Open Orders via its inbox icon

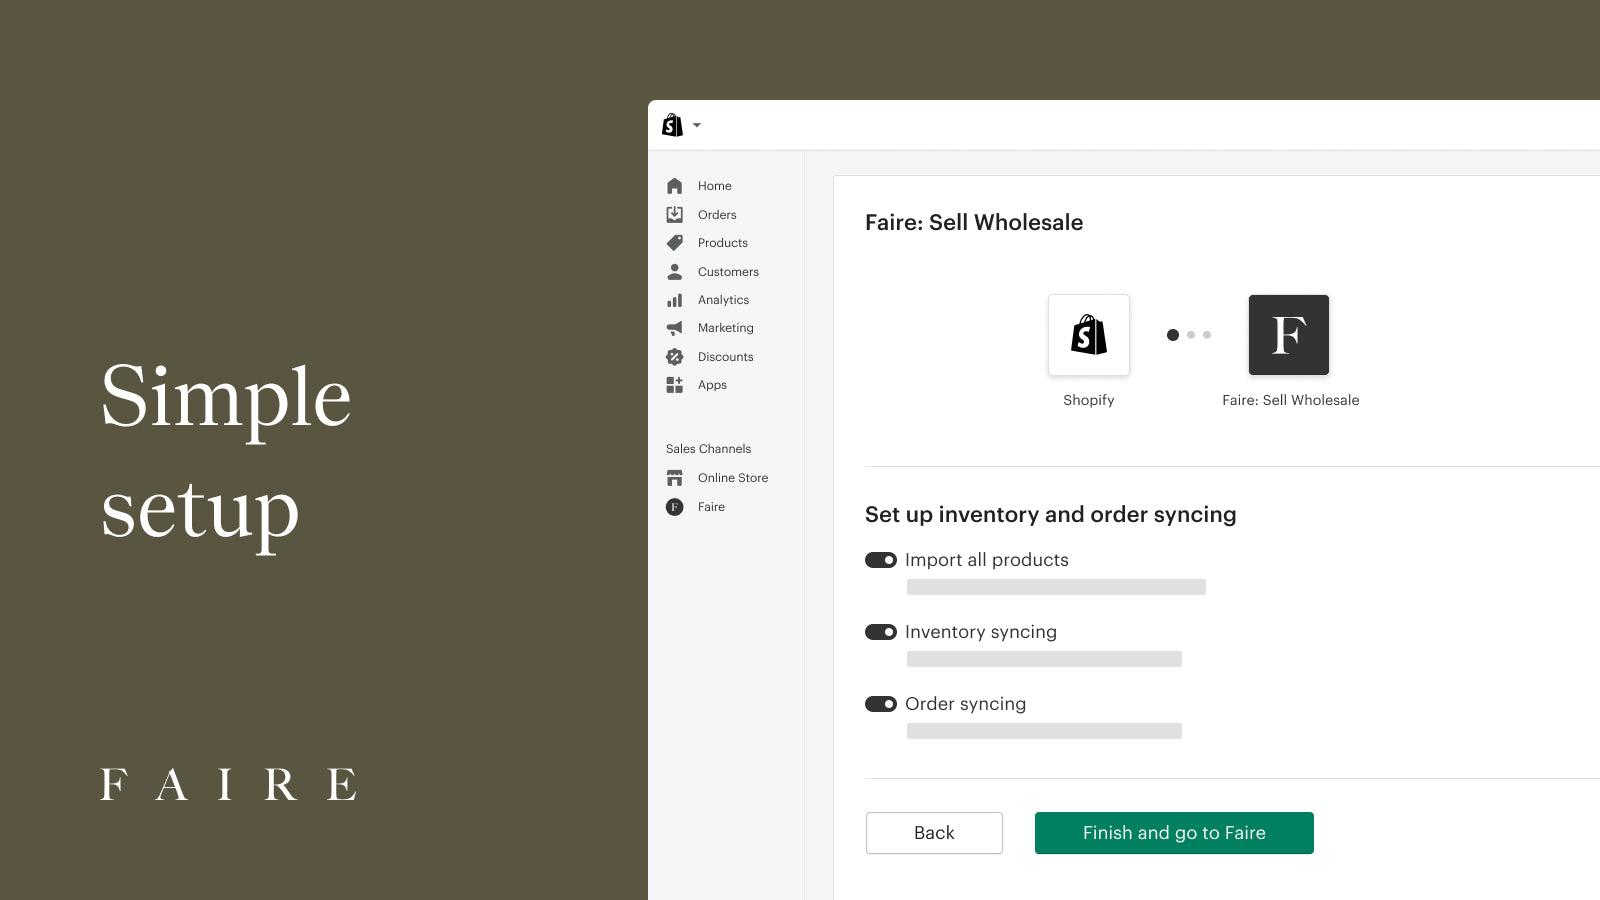(x=674, y=214)
